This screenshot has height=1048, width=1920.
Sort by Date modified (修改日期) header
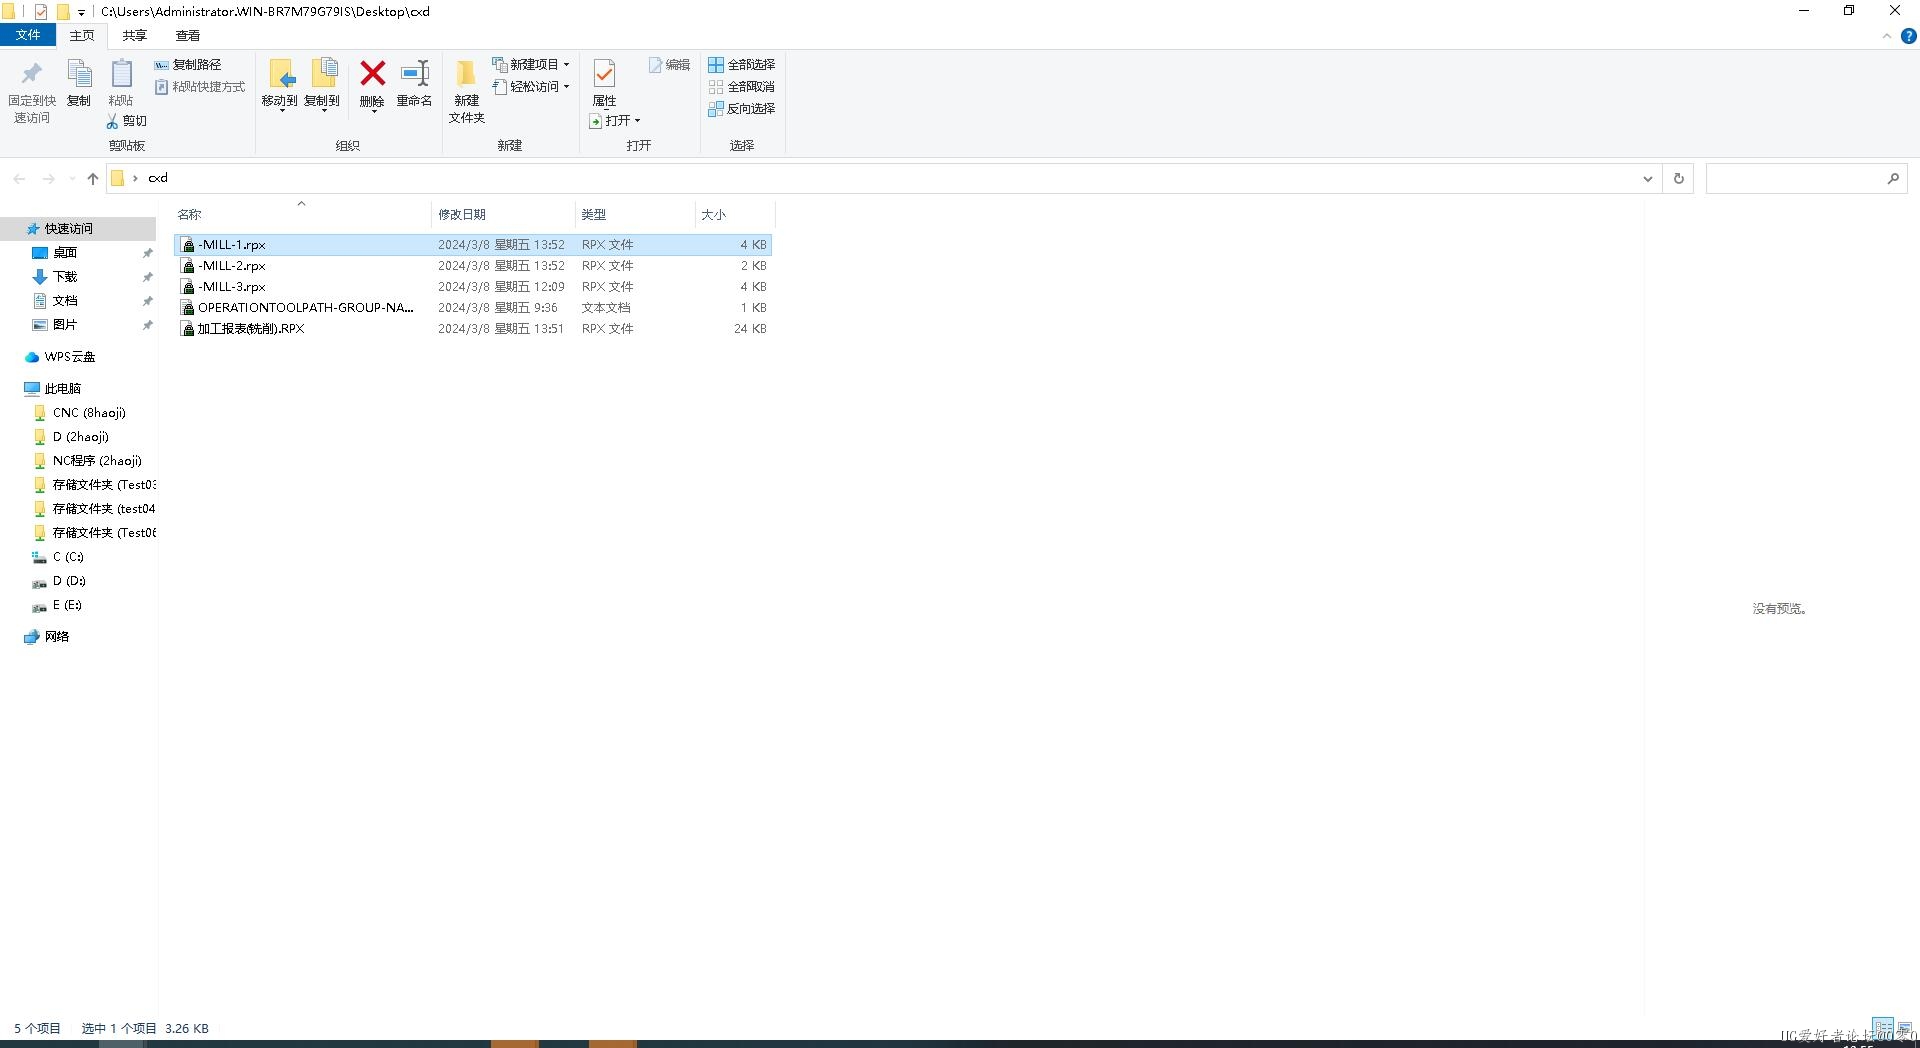tap(503, 215)
